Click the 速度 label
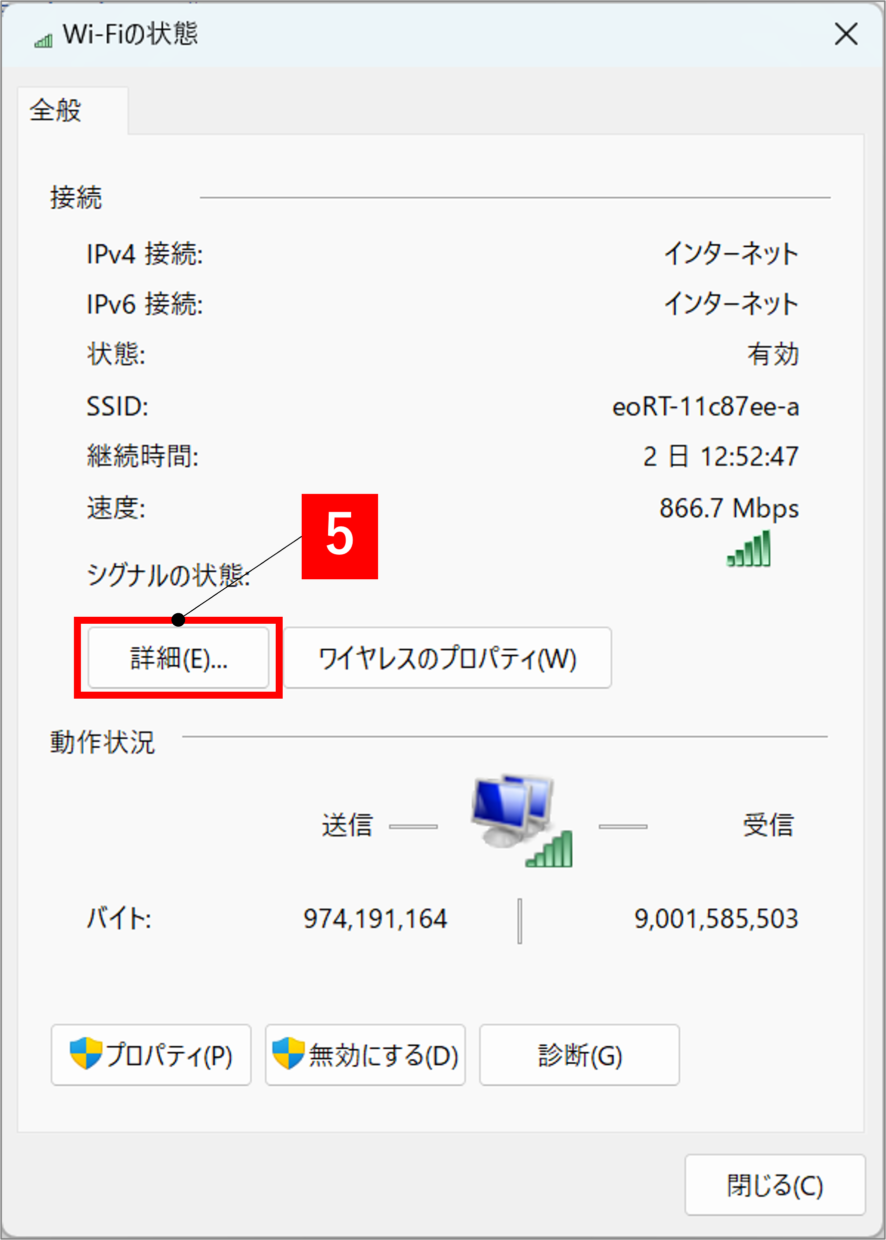 (116, 508)
